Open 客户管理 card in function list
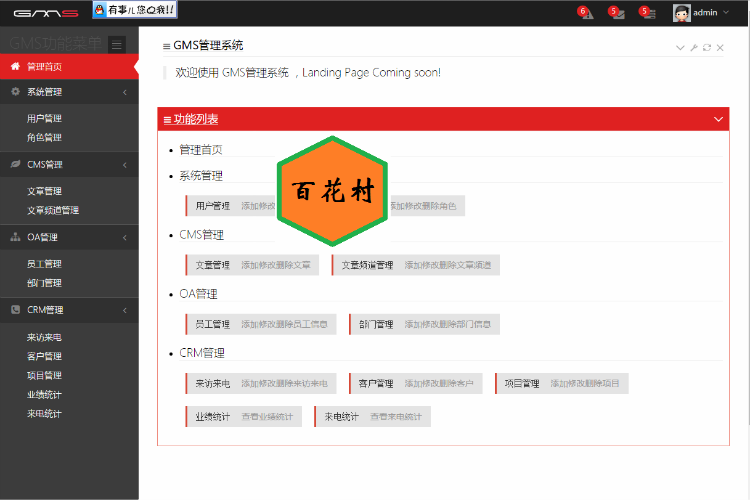 (x=416, y=384)
